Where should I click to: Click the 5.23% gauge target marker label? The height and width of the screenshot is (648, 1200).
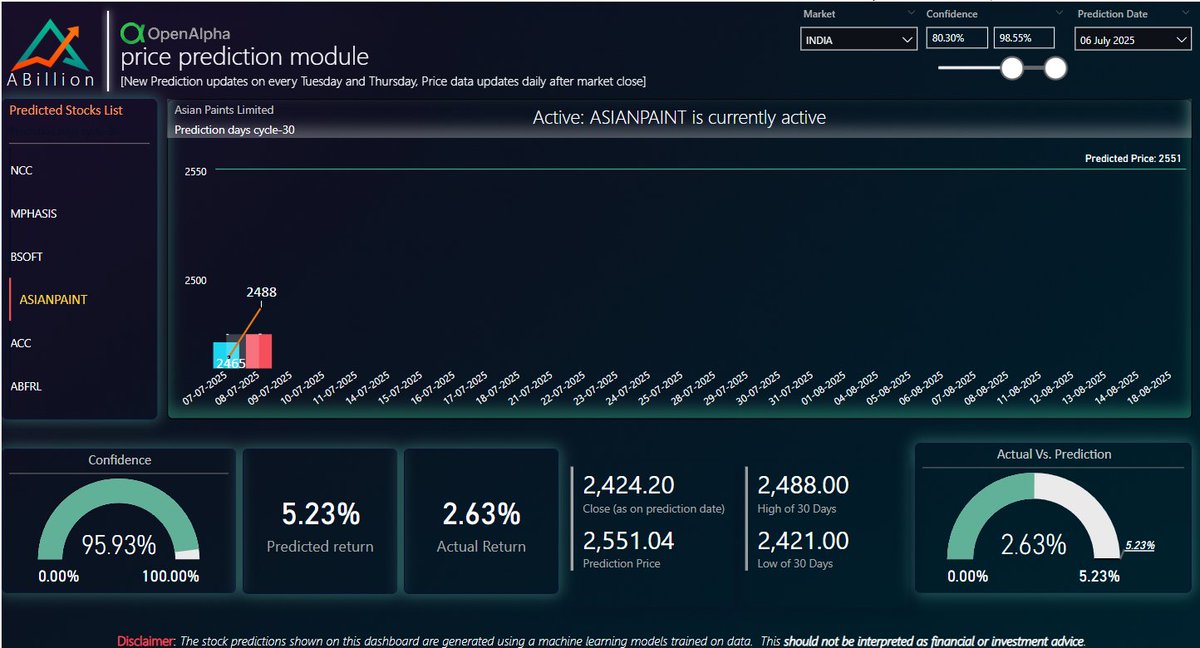pos(1140,545)
